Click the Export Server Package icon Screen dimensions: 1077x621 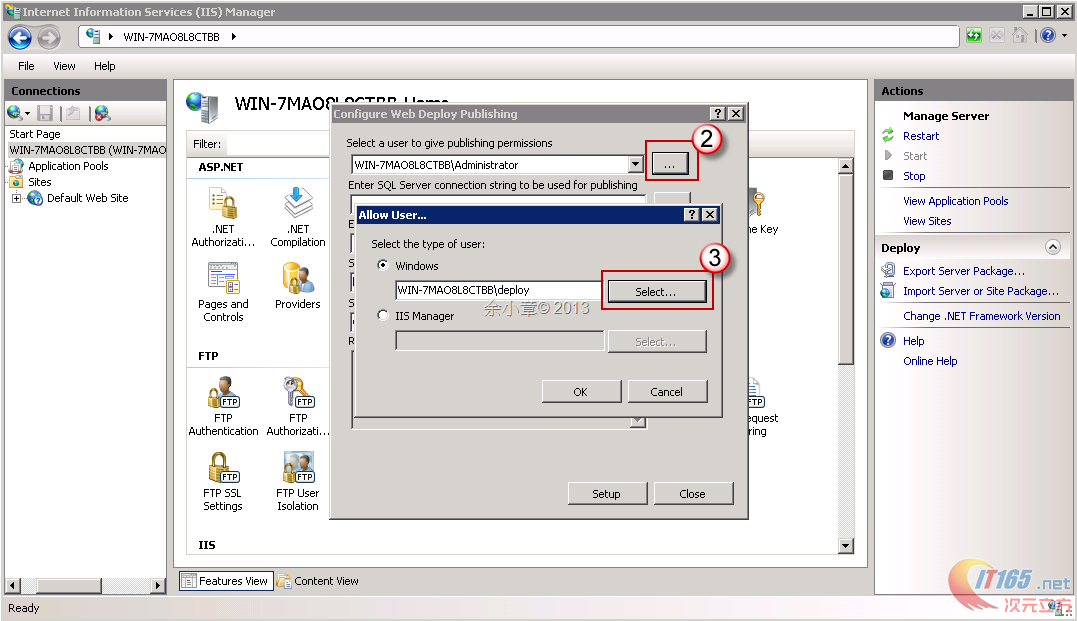tap(888, 270)
